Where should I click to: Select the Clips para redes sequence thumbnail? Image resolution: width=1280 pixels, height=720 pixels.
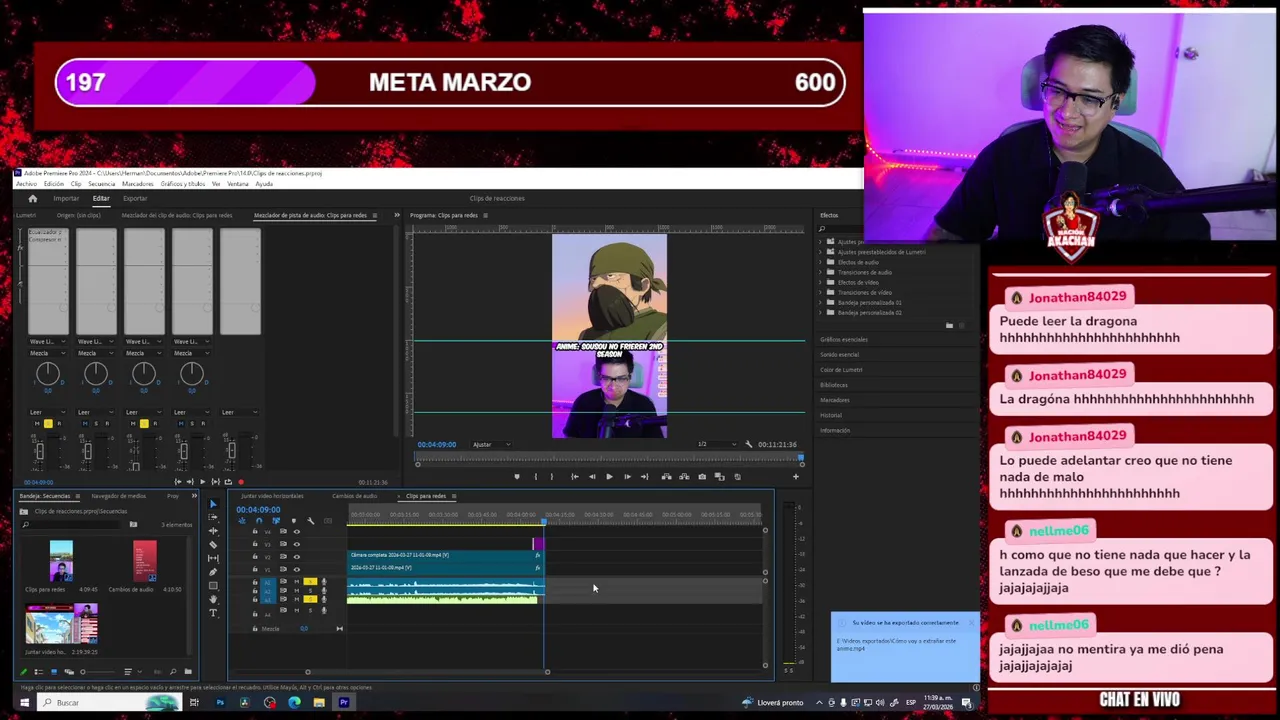61,561
